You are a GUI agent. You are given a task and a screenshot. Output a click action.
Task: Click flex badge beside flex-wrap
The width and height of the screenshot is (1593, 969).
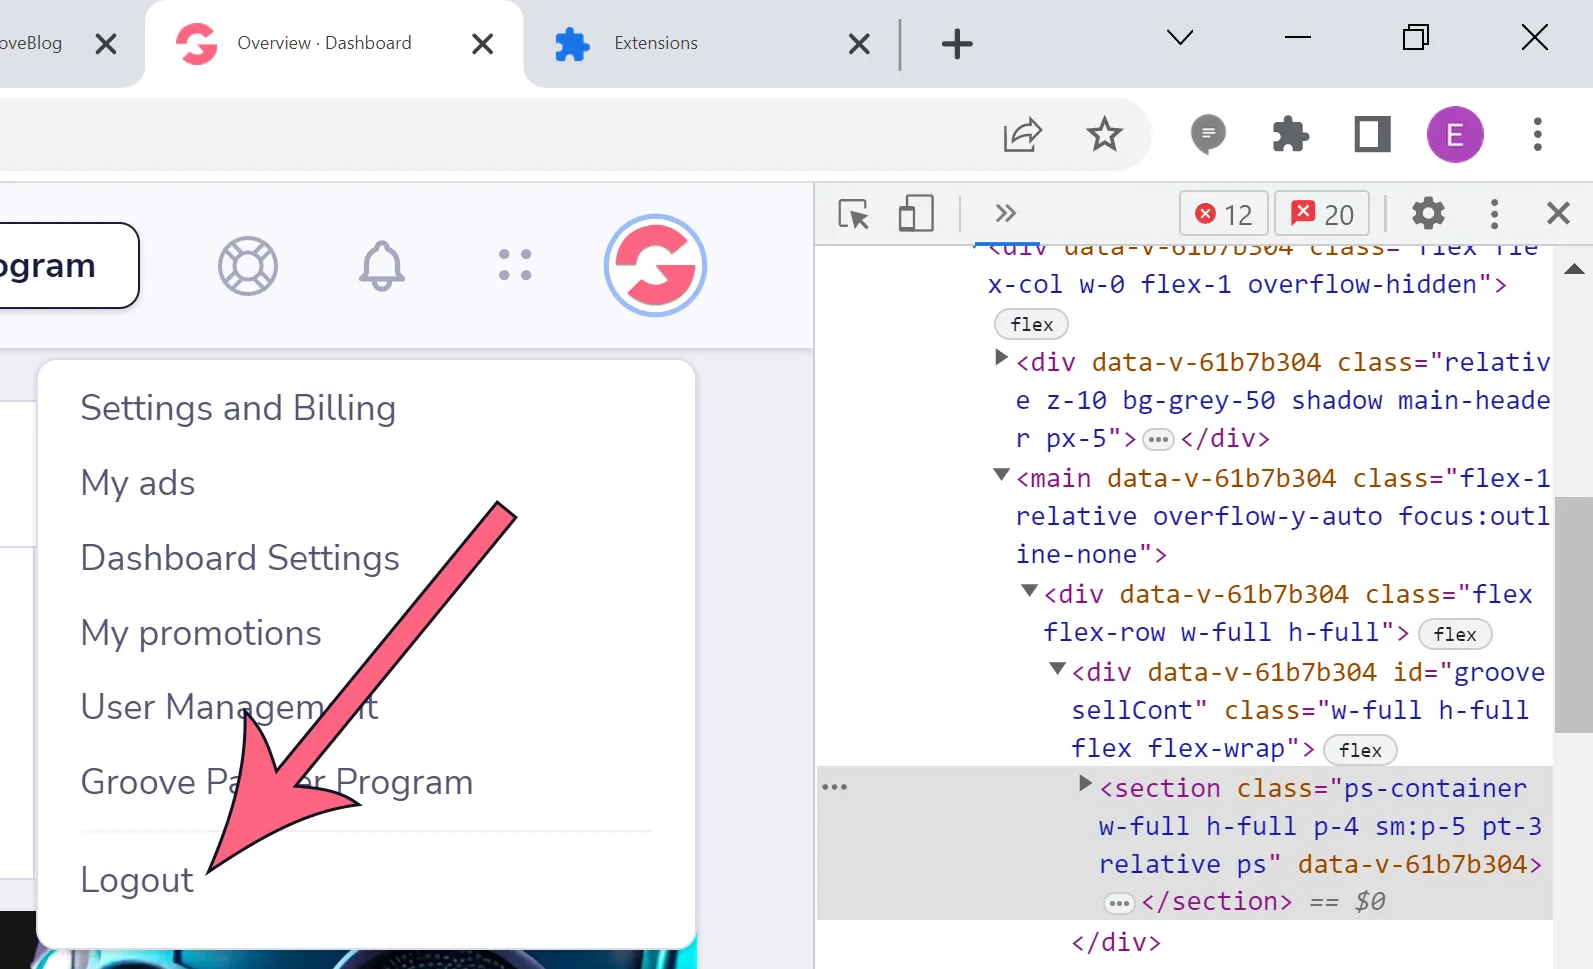pyautogui.click(x=1360, y=750)
